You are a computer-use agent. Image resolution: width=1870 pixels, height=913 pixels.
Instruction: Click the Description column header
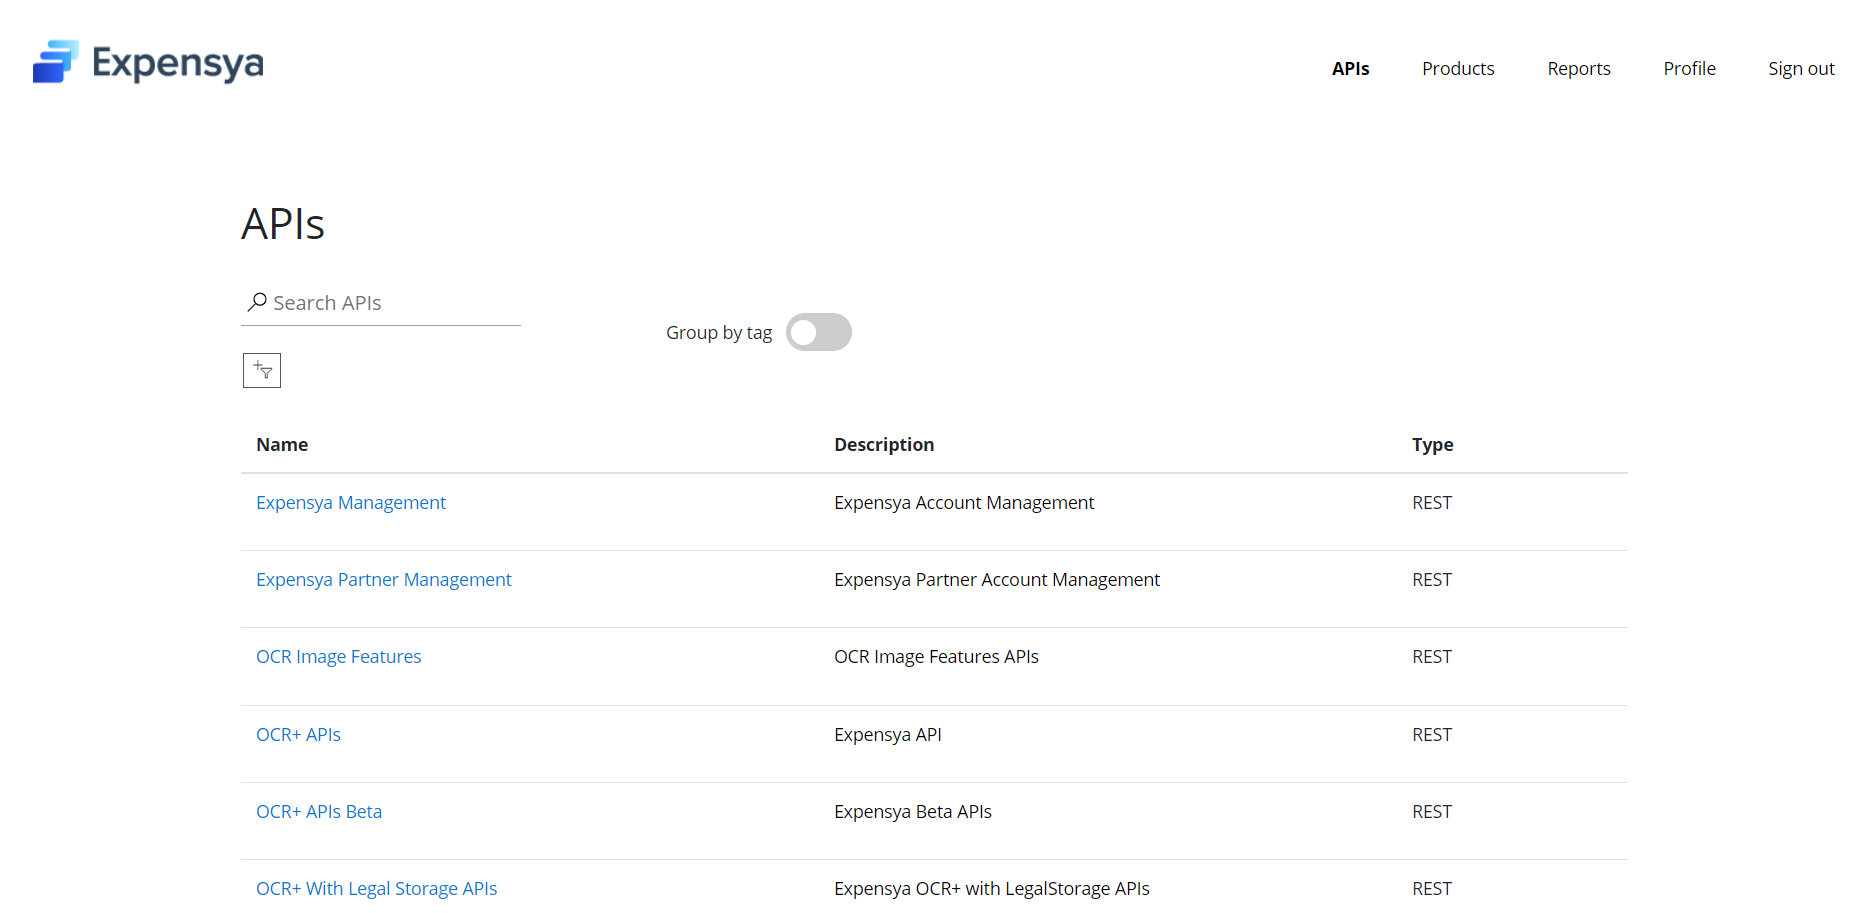(x=883, y=444)
